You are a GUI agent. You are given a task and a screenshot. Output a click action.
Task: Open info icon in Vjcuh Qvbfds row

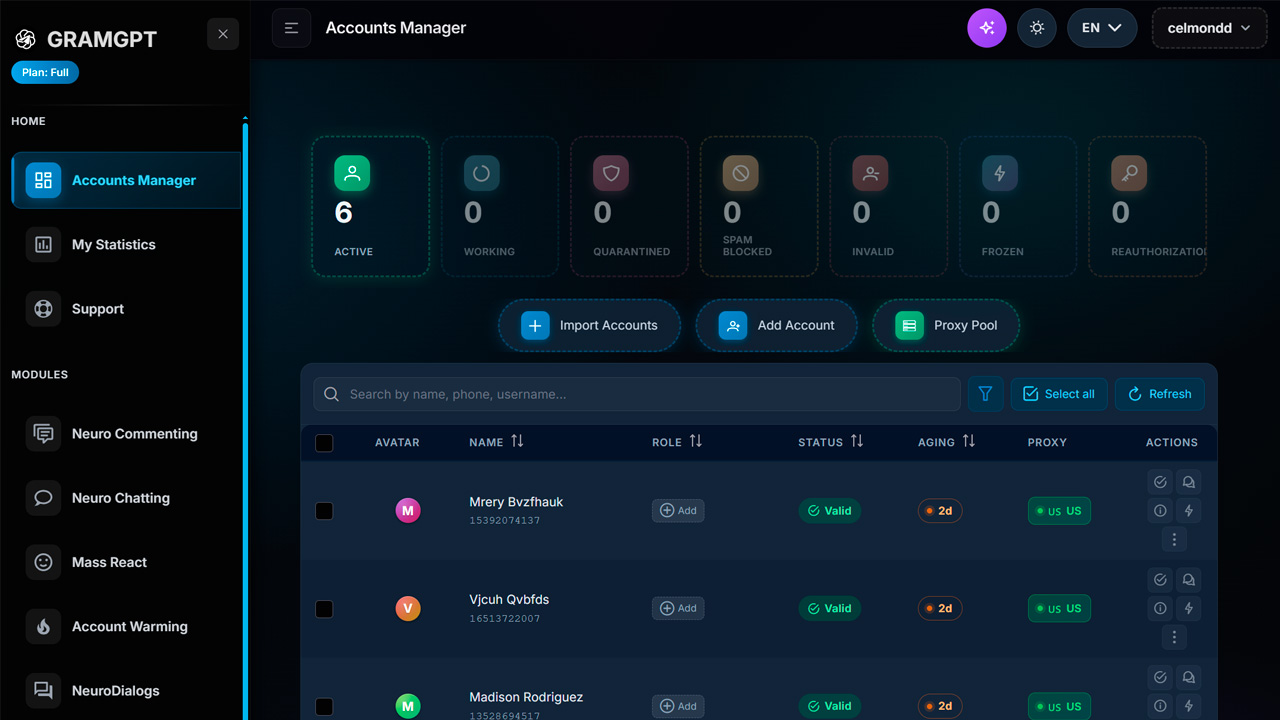(x=1160, y=608)
